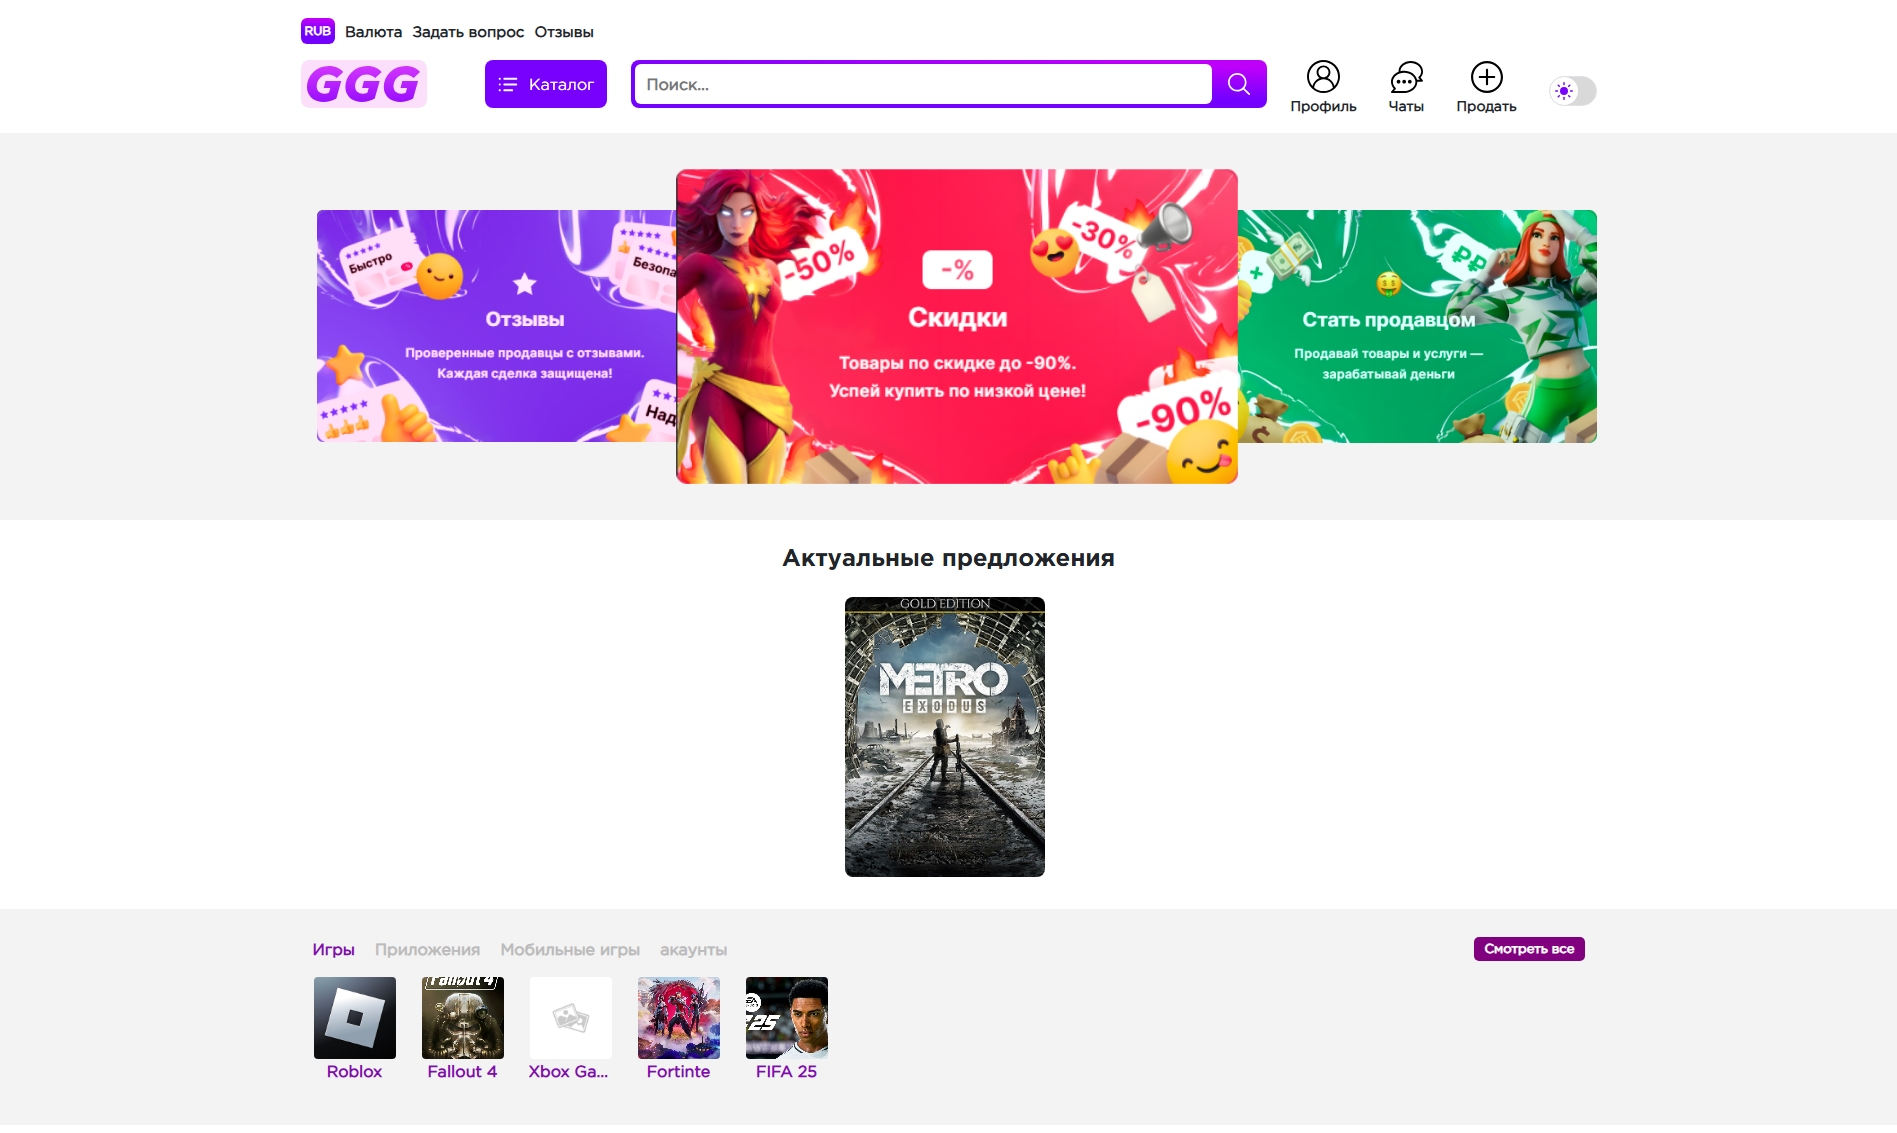This screenshot has width=1897, height=1133.
Task: Open the Roblox game icon
Action: point(354,1018)
